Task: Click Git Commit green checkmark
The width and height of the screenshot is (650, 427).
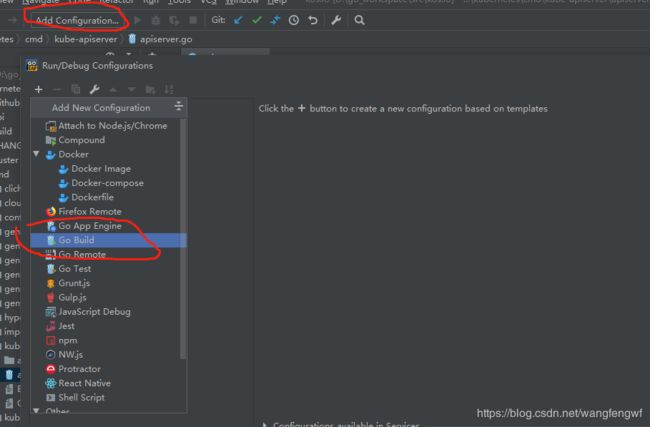Action: tap(257, 20)
